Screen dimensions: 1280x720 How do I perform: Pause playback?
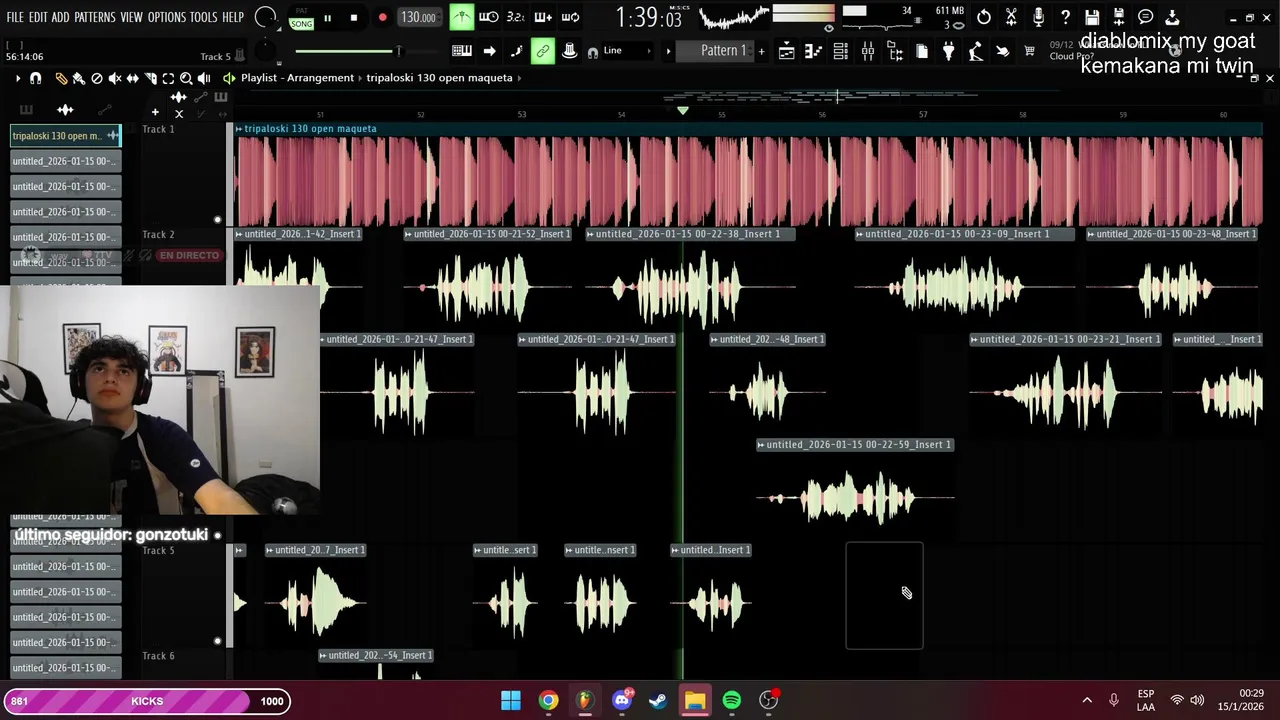pos(327,18)
